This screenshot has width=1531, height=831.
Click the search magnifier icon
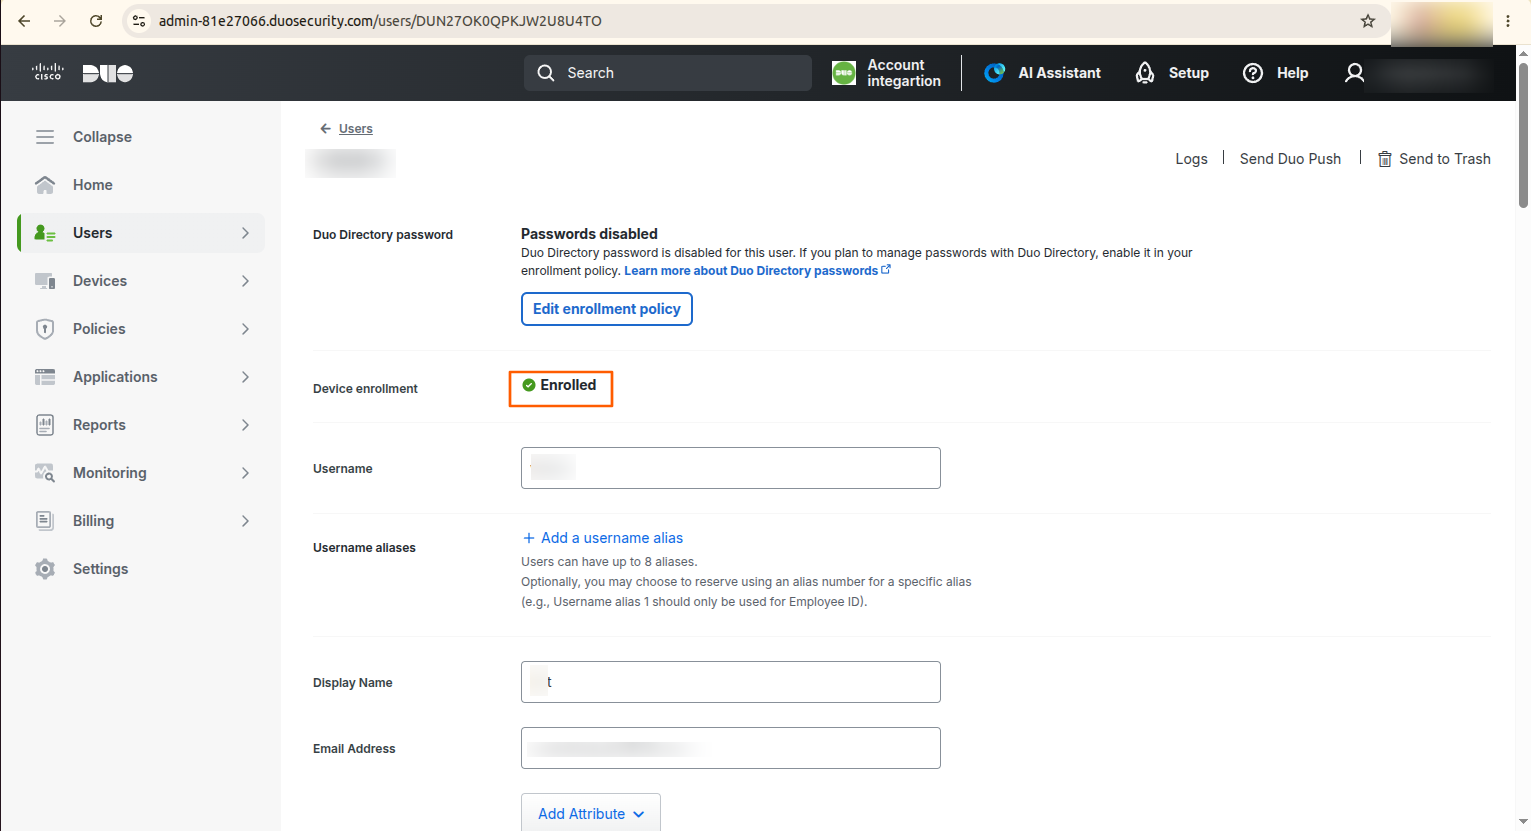[546, 73]
